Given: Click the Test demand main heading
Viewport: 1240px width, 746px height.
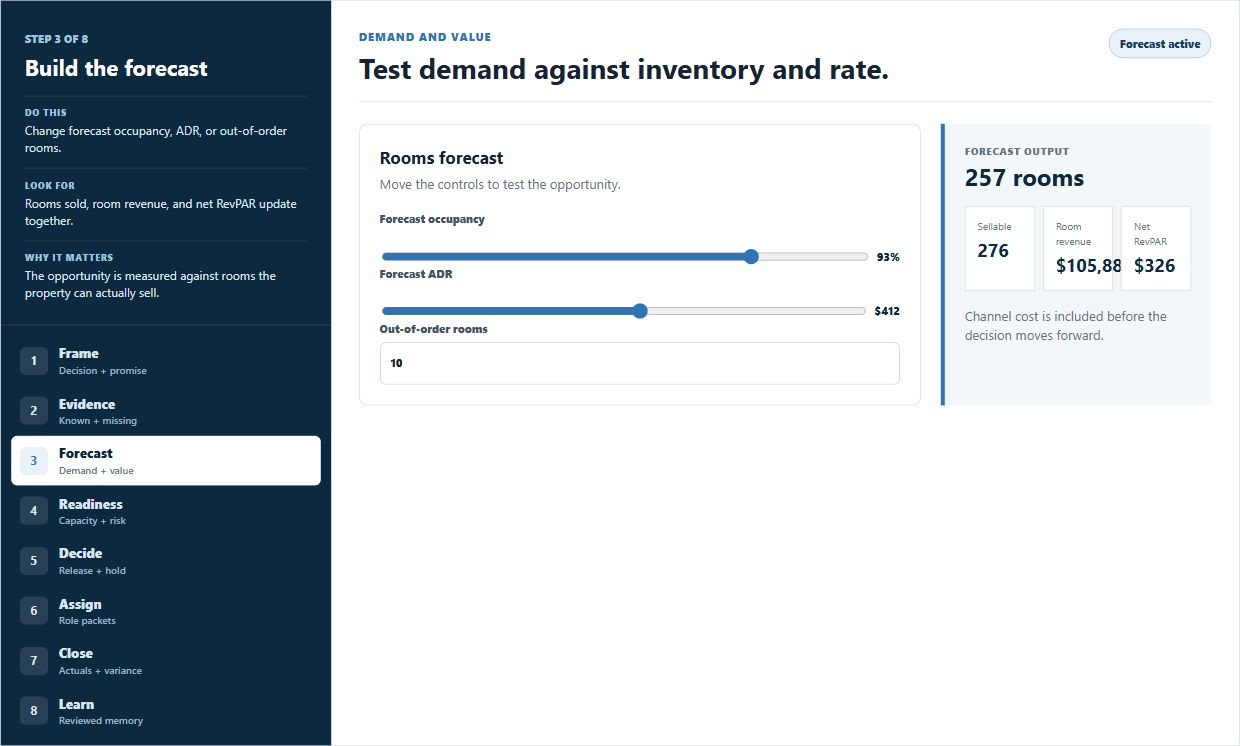Looking at the screenshot, I should pos(624,70).
